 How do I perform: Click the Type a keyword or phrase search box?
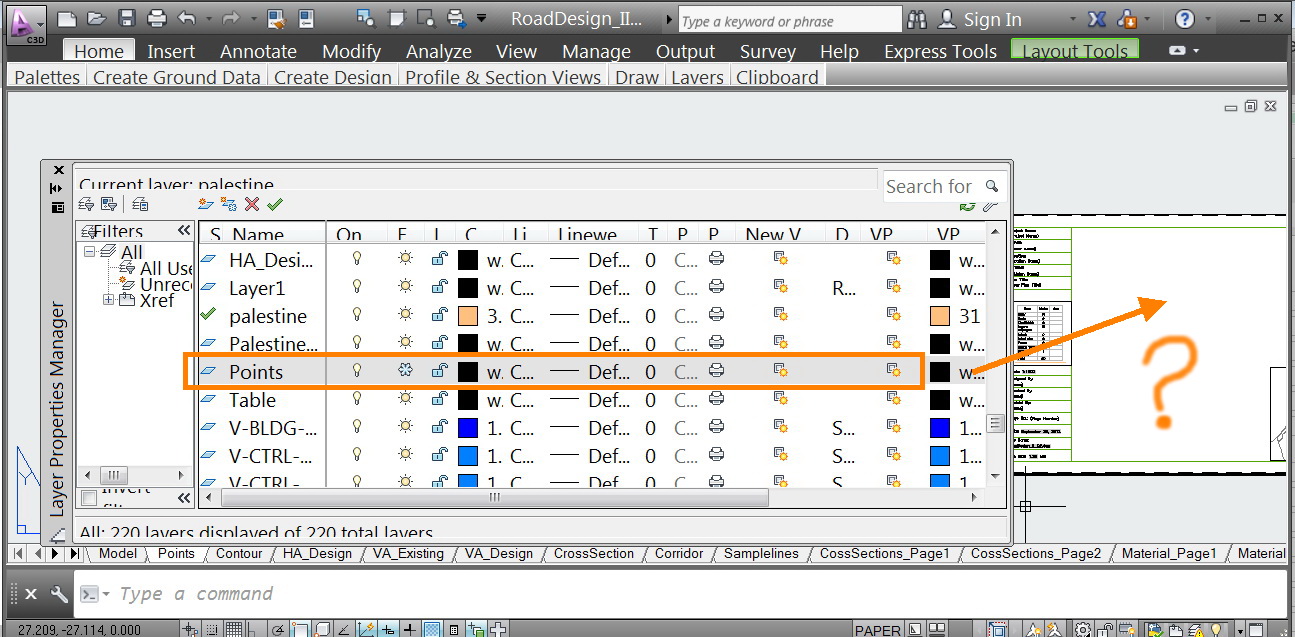click(789, 20)
